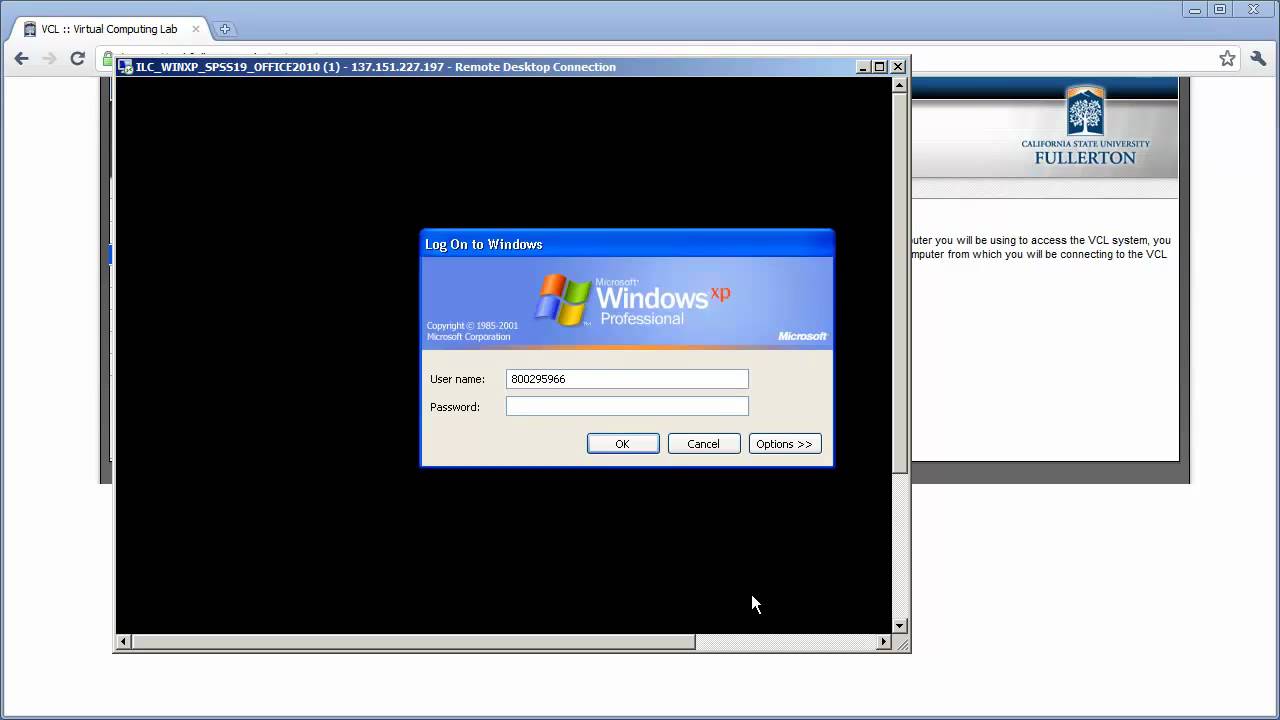Select the VCL :: Virtual Computing Lab tab
The width and height of the screenshot is (1280, 720).
[x=108, y=29]
